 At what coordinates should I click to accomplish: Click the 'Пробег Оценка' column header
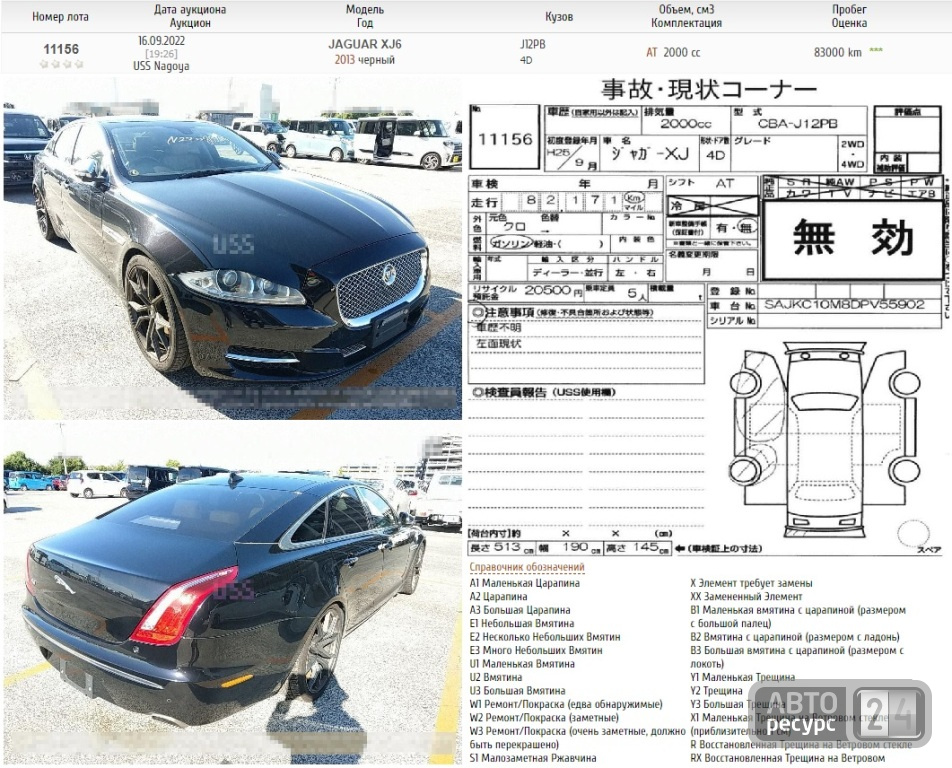click(849, 16)
